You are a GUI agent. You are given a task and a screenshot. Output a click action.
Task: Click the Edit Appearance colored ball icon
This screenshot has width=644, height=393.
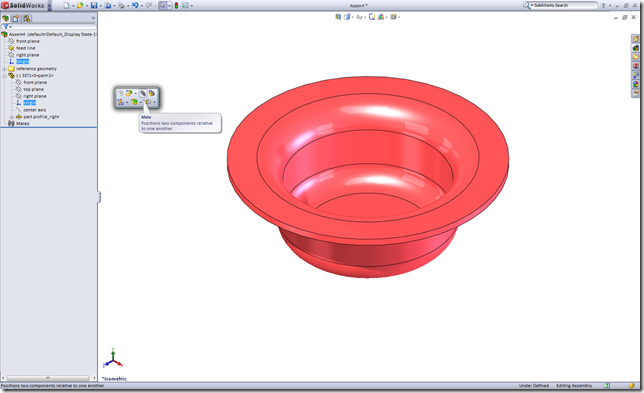coord(381,17)
